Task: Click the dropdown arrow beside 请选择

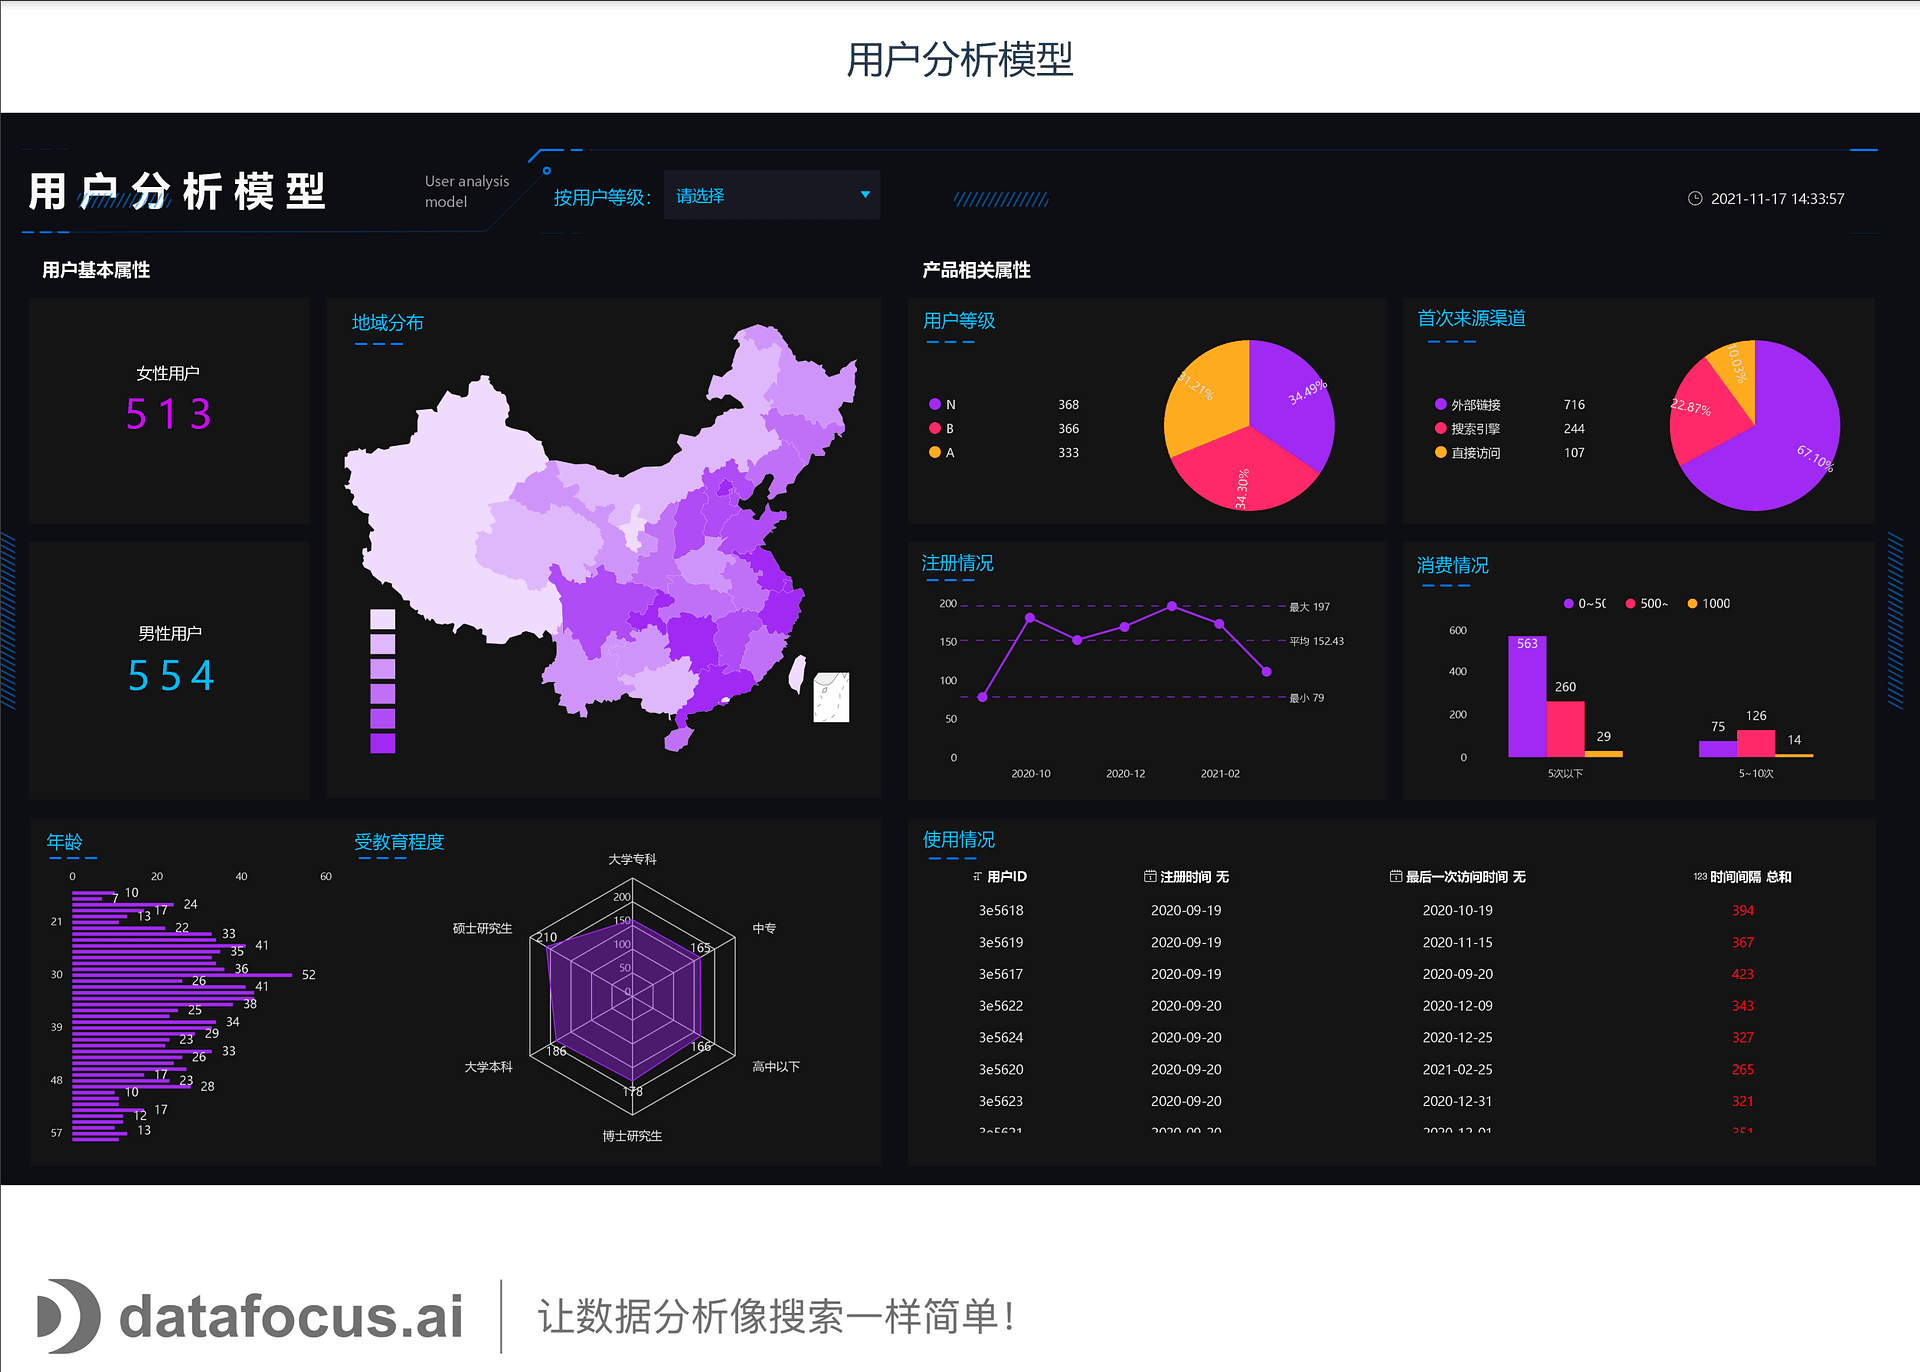Action: (865, 195)
